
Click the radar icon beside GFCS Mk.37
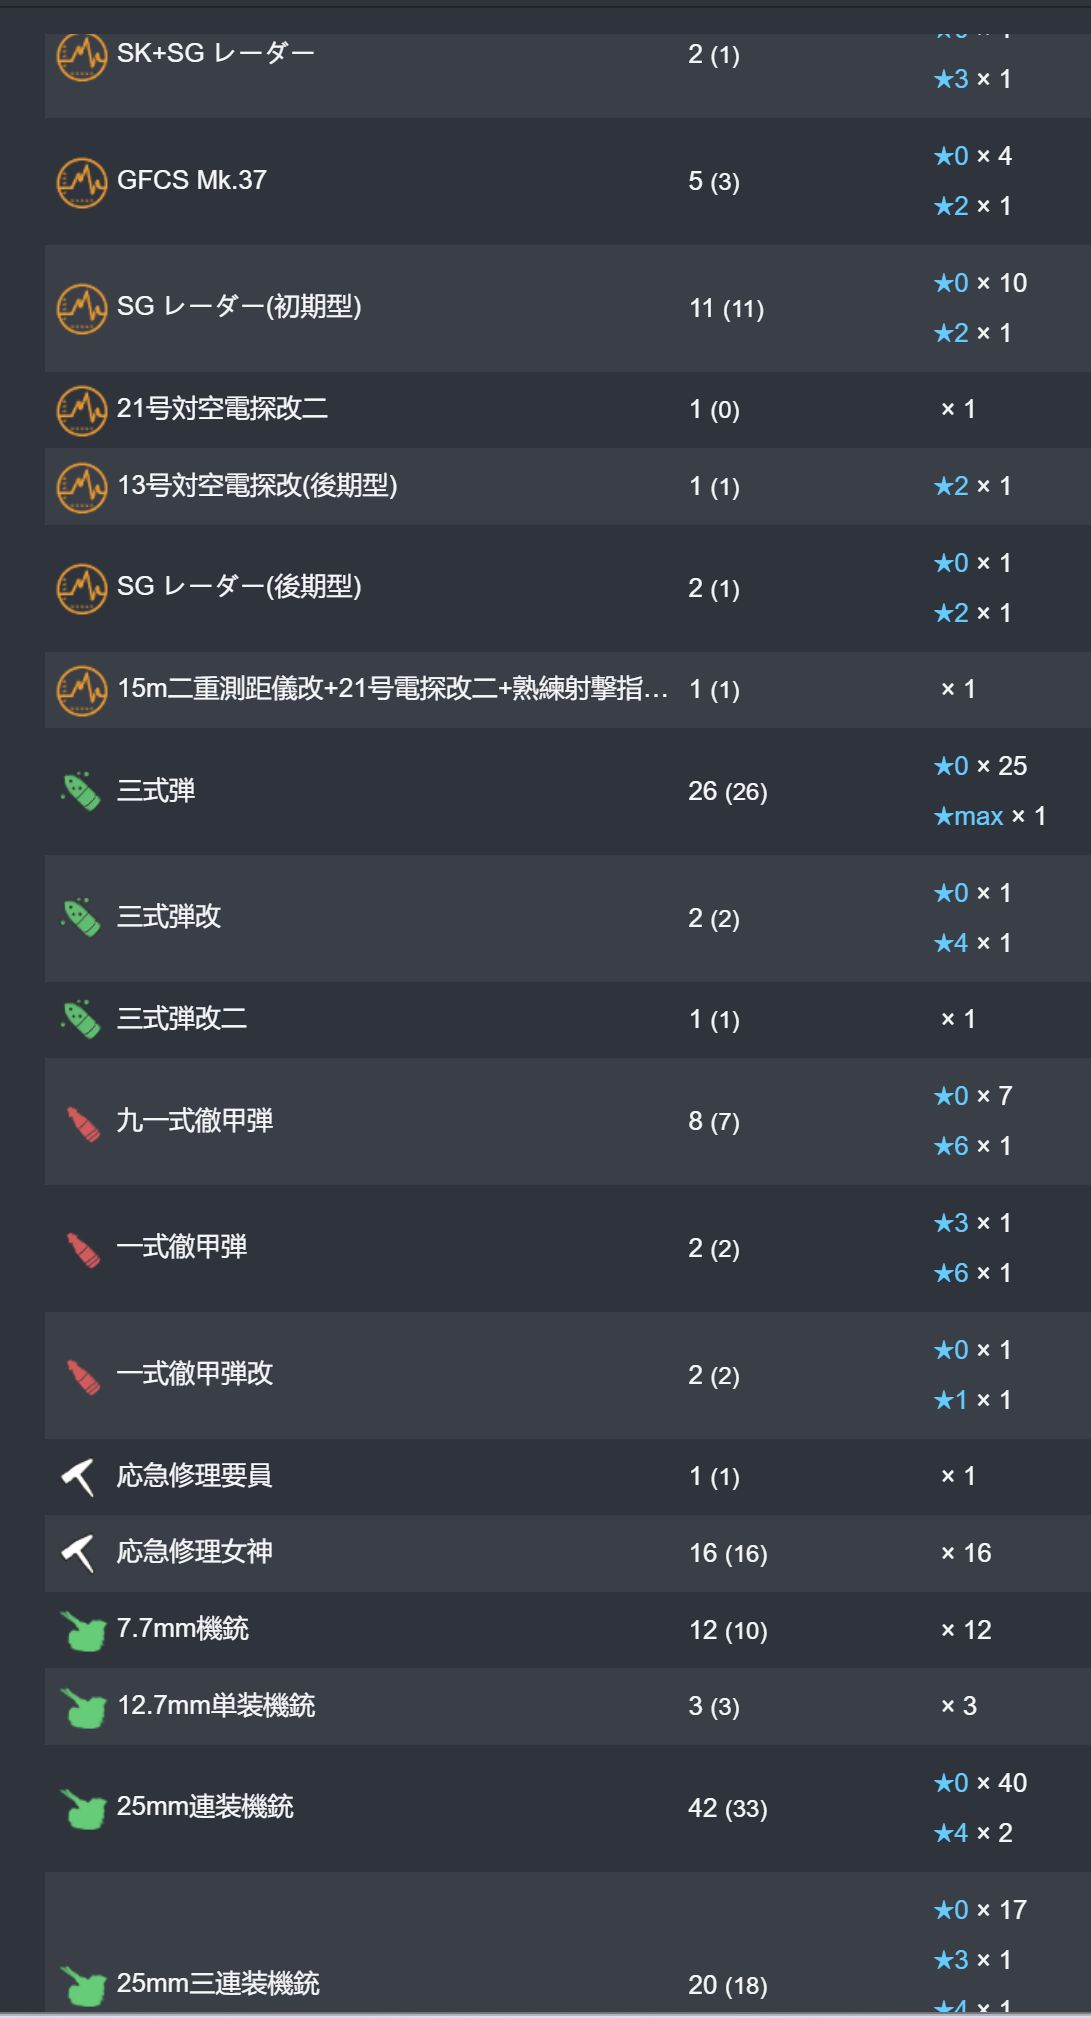click(81, 182)
